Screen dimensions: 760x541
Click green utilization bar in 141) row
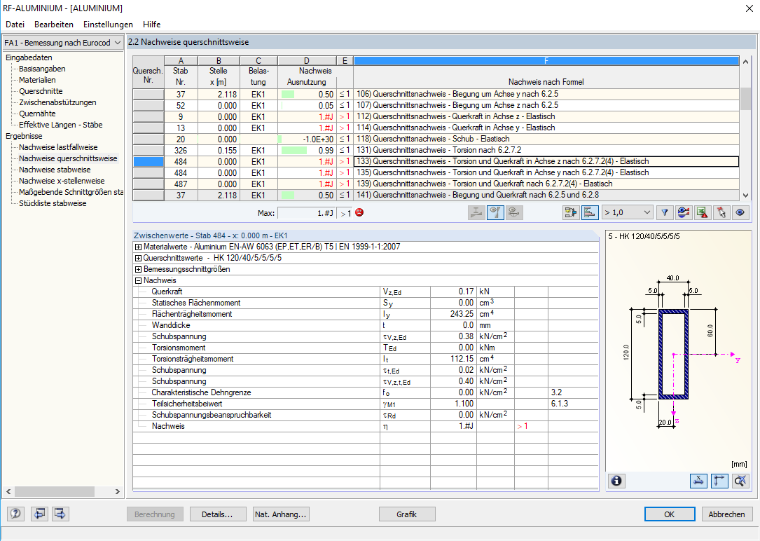288,195
